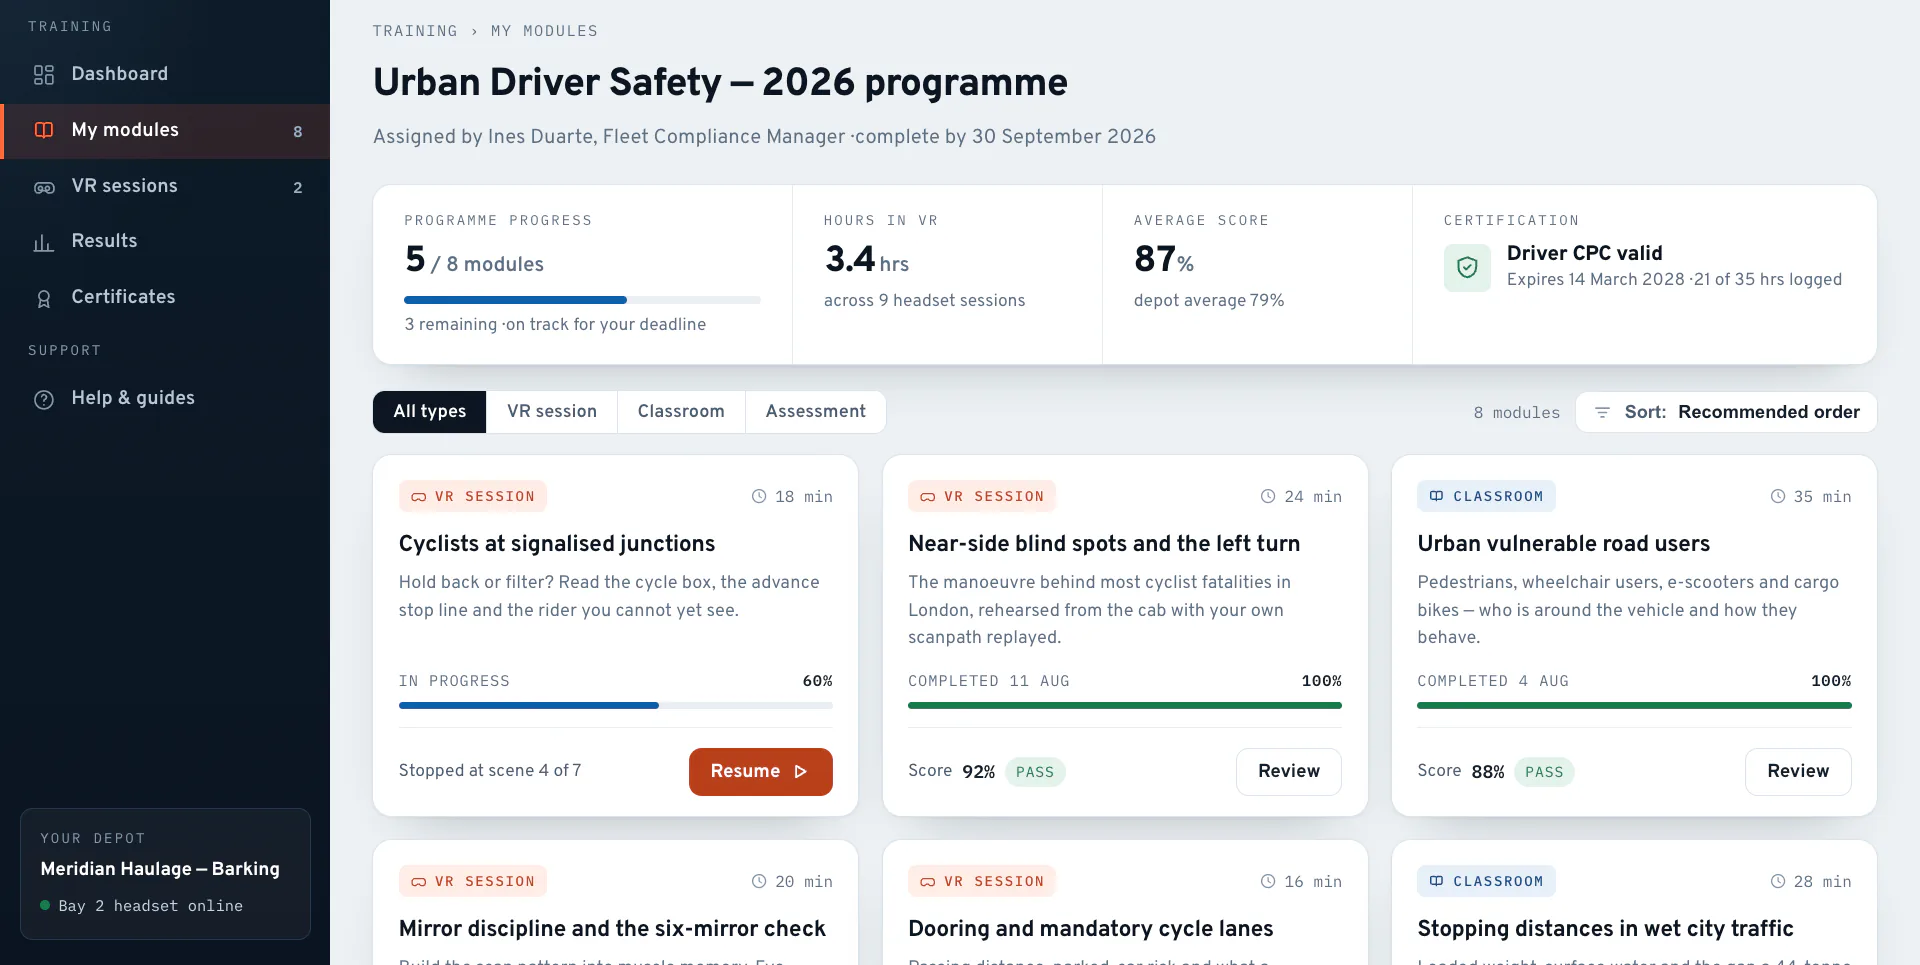Click book icon on Stopping distances badge
The height and width of the screenshot is (965, 1920).
click(1437, 881)
